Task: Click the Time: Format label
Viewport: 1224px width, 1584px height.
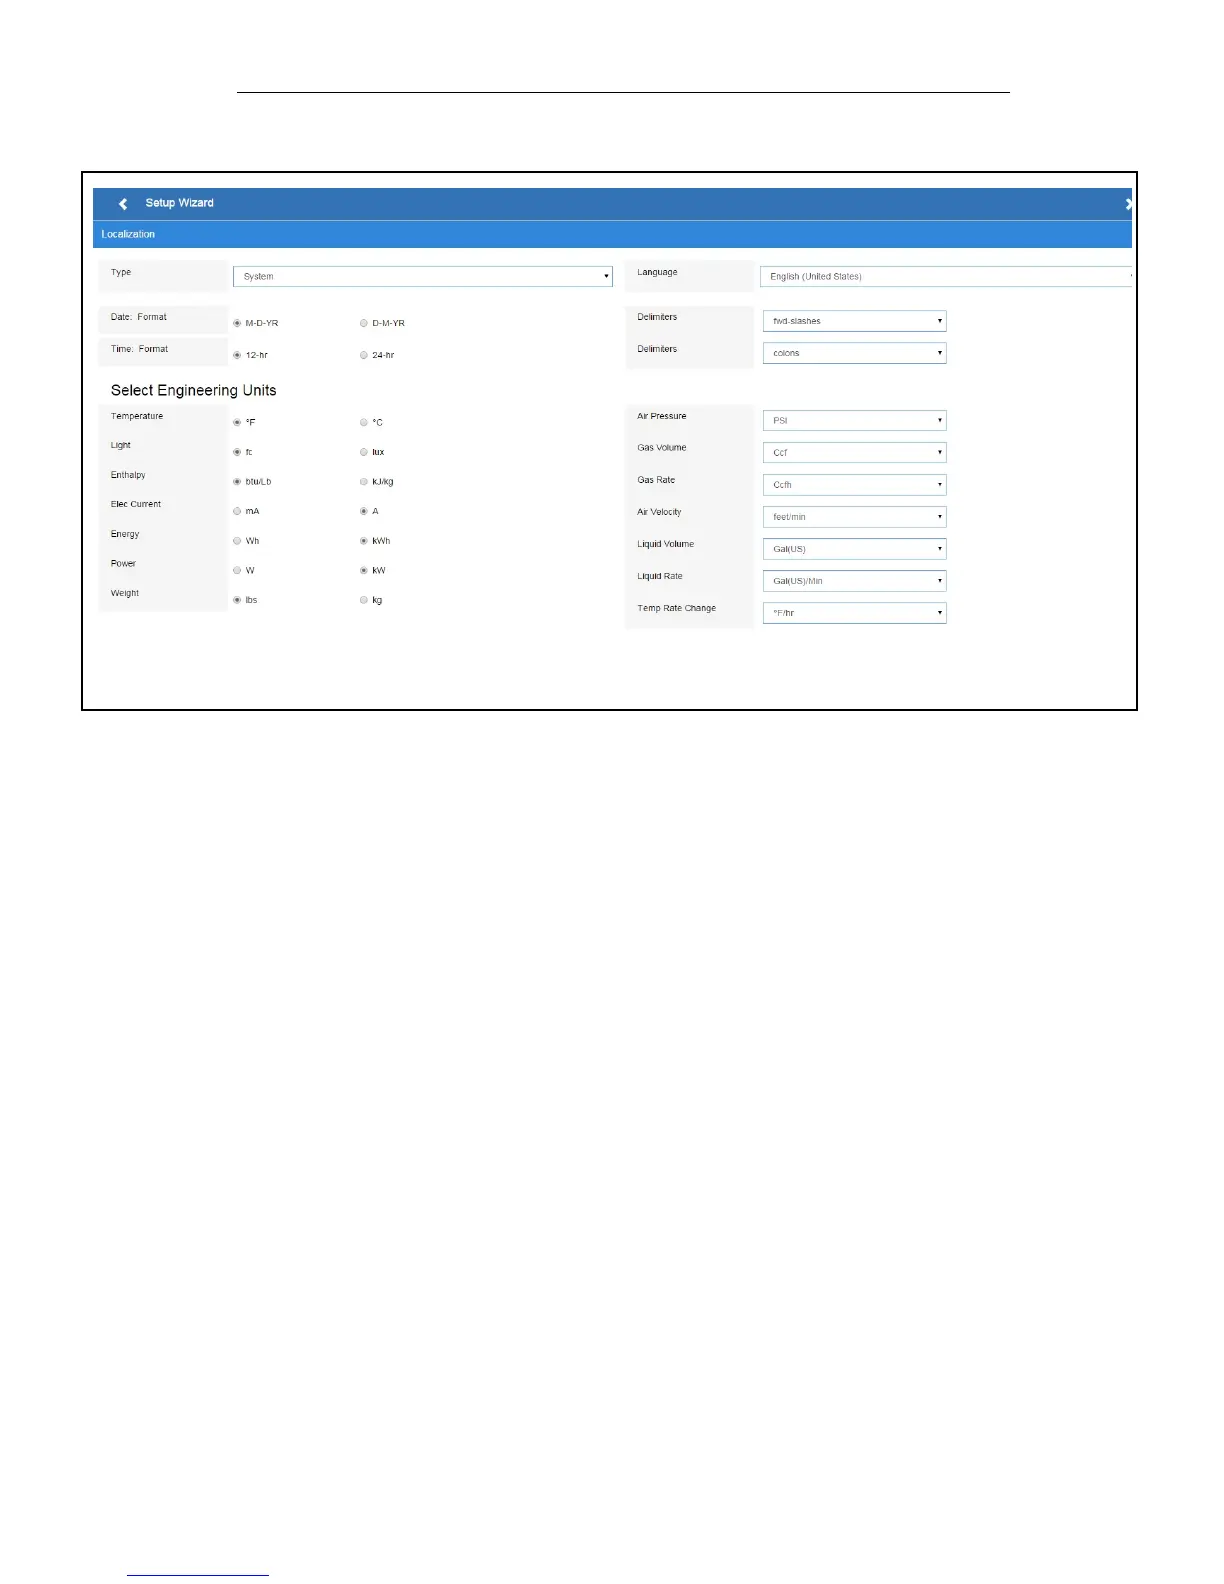Action: tap(139, 349)
